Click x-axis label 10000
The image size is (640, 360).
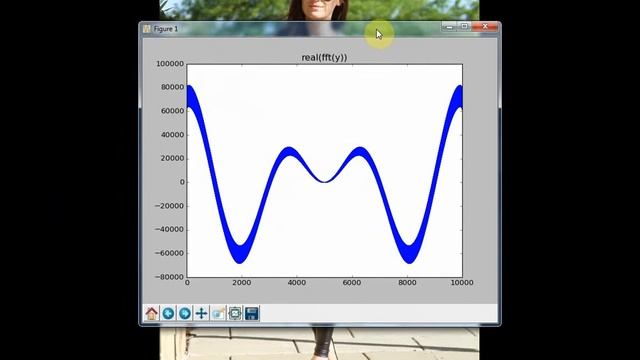(x=462, y=282)
